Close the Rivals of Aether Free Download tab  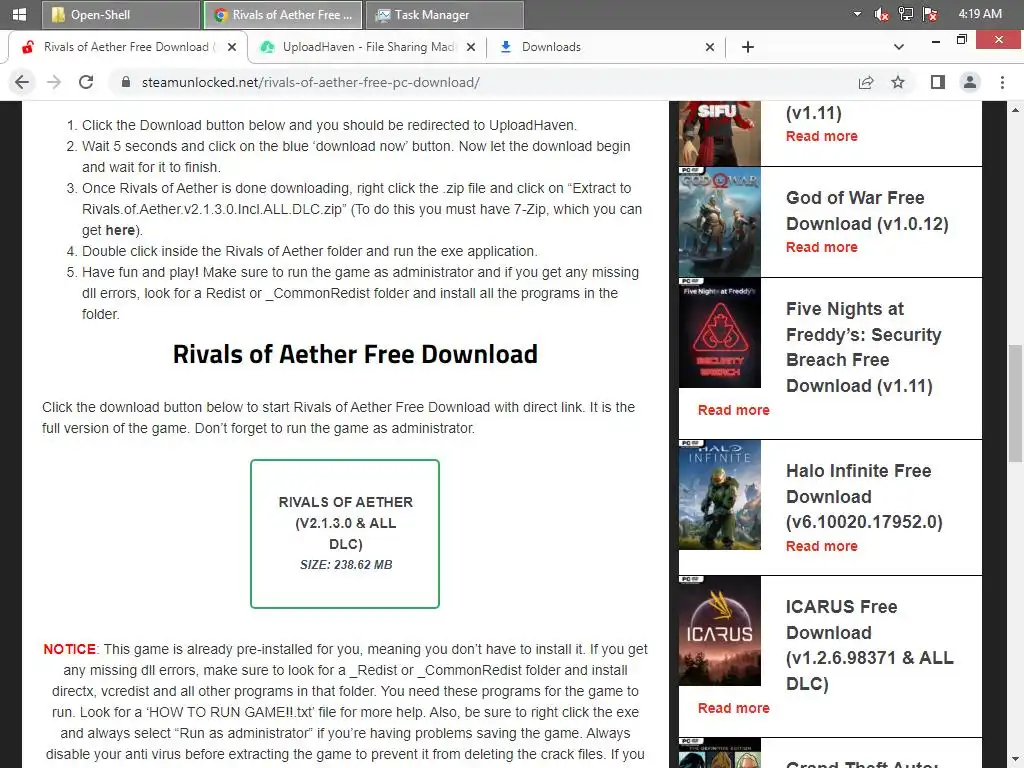(x=231, y=47)
